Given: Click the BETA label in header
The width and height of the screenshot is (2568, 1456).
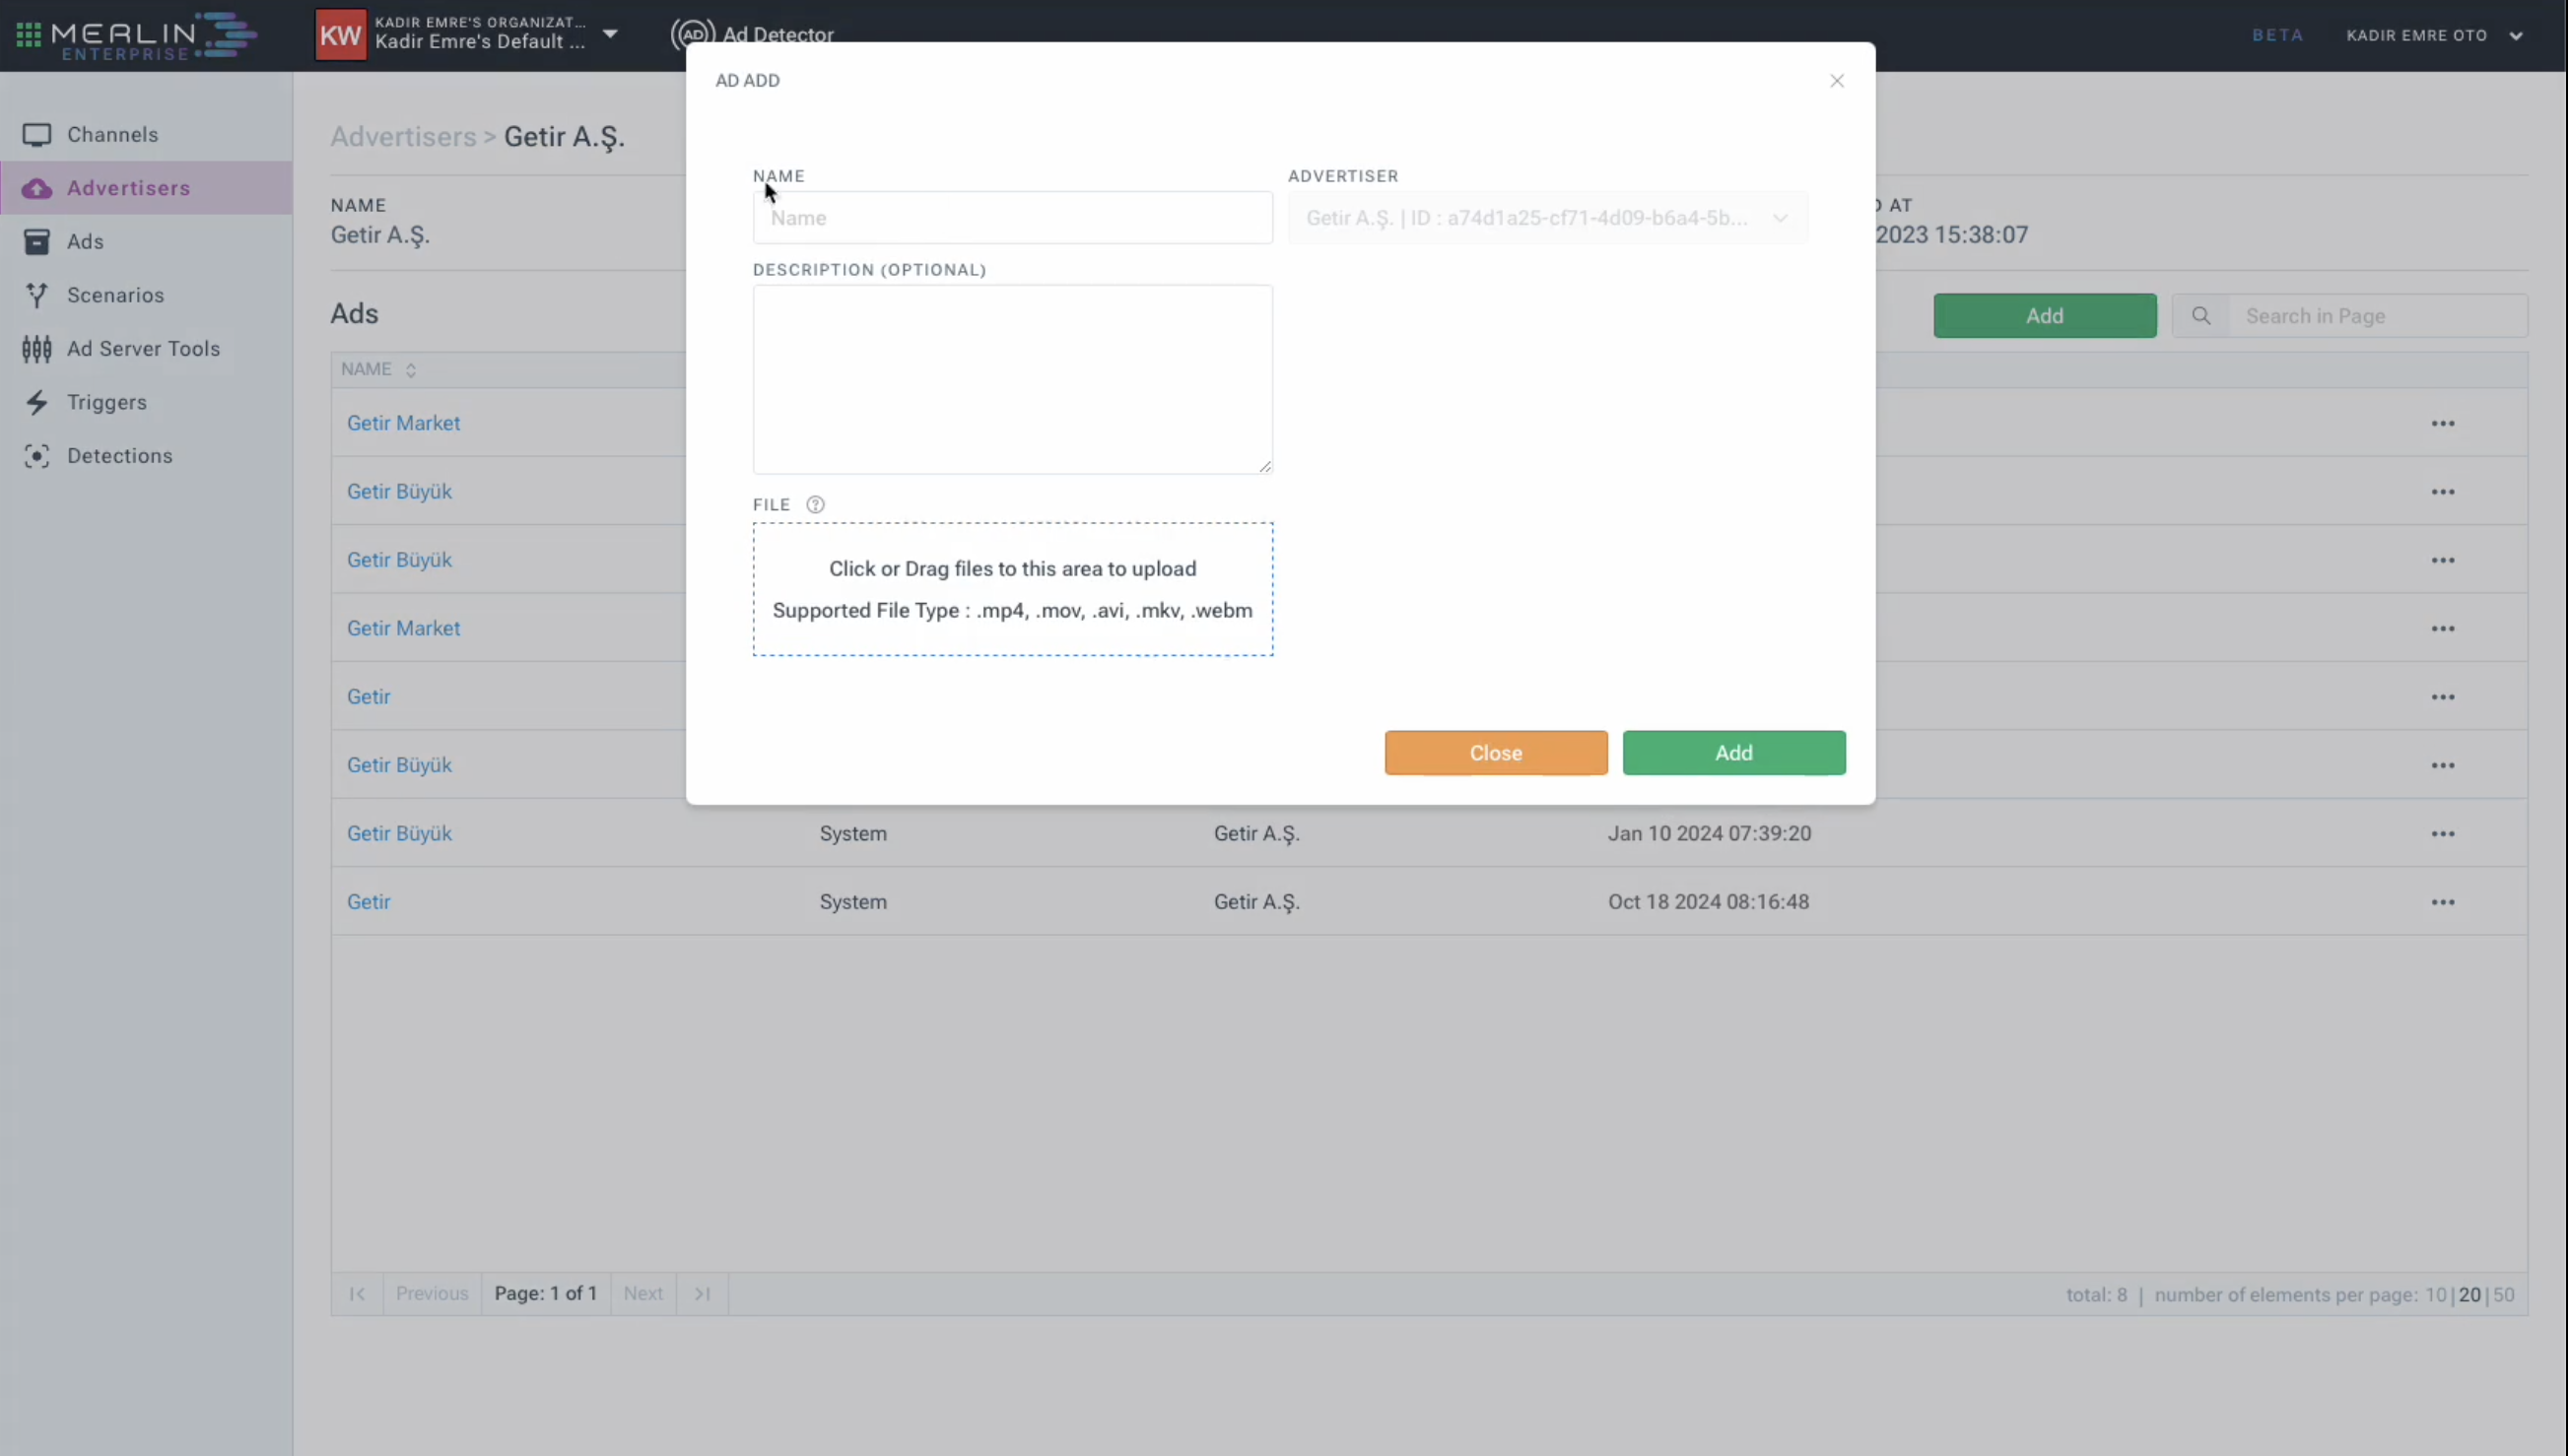Looking at the screenshot, I should [2278, 35].
